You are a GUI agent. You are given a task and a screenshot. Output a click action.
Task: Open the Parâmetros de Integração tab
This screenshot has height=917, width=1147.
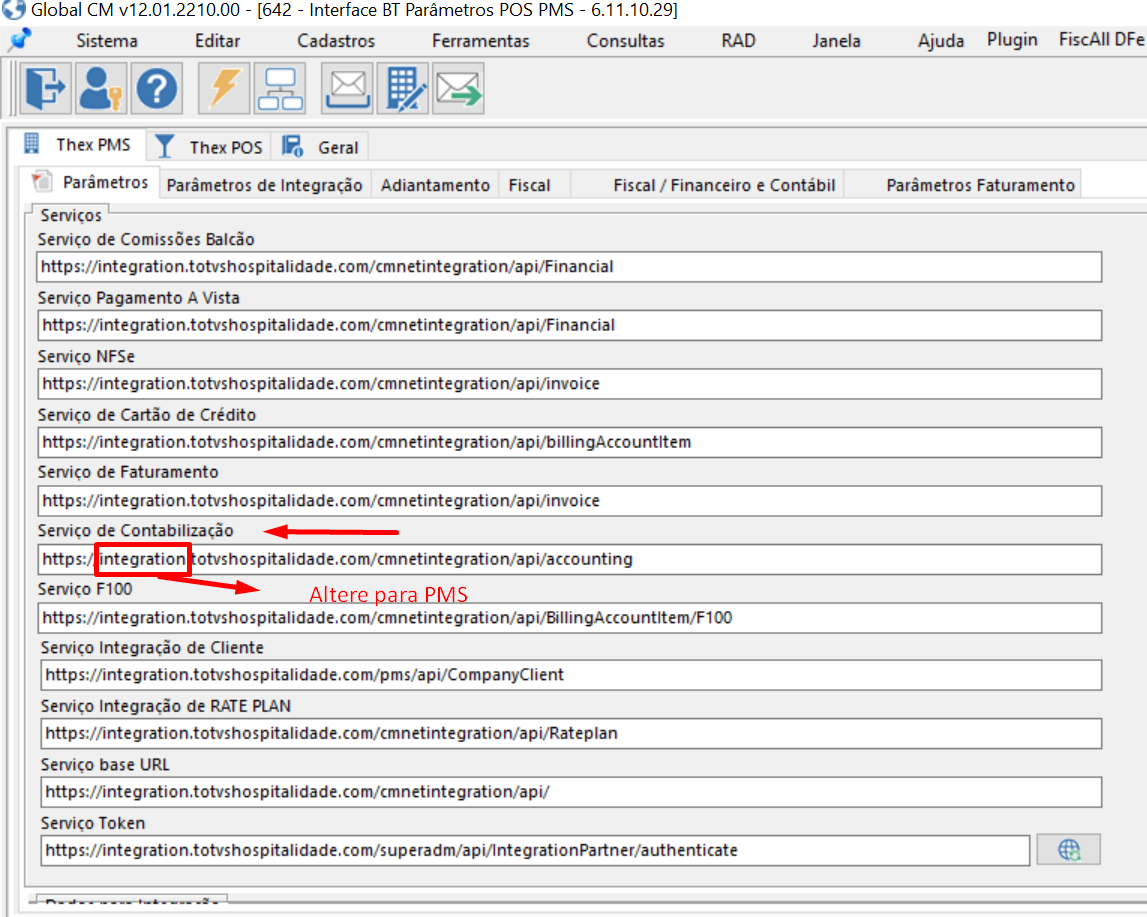pos(263,184)
